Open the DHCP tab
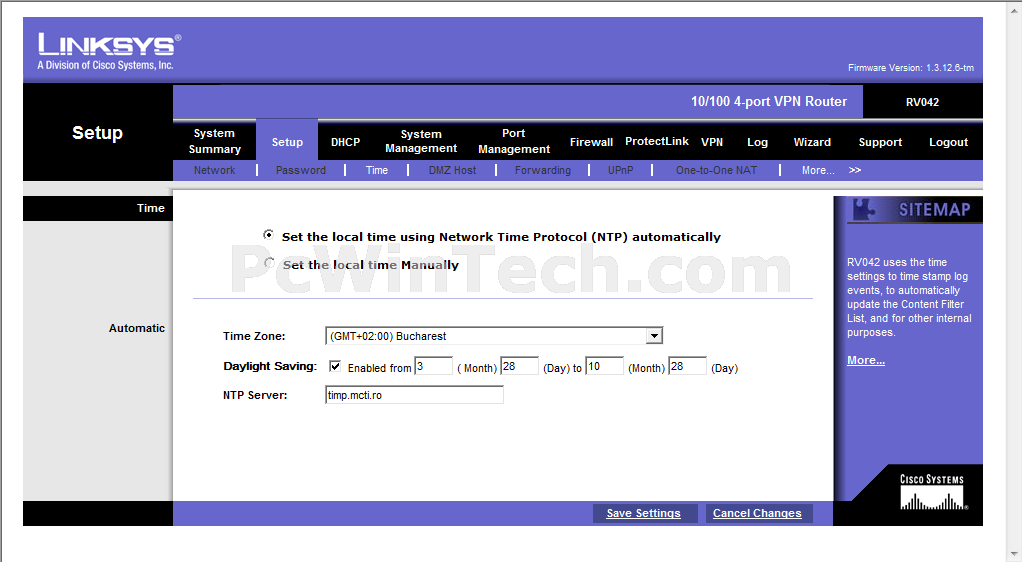Image resolution: width=1022 pixels, height=562 pixels. point(345,142)
